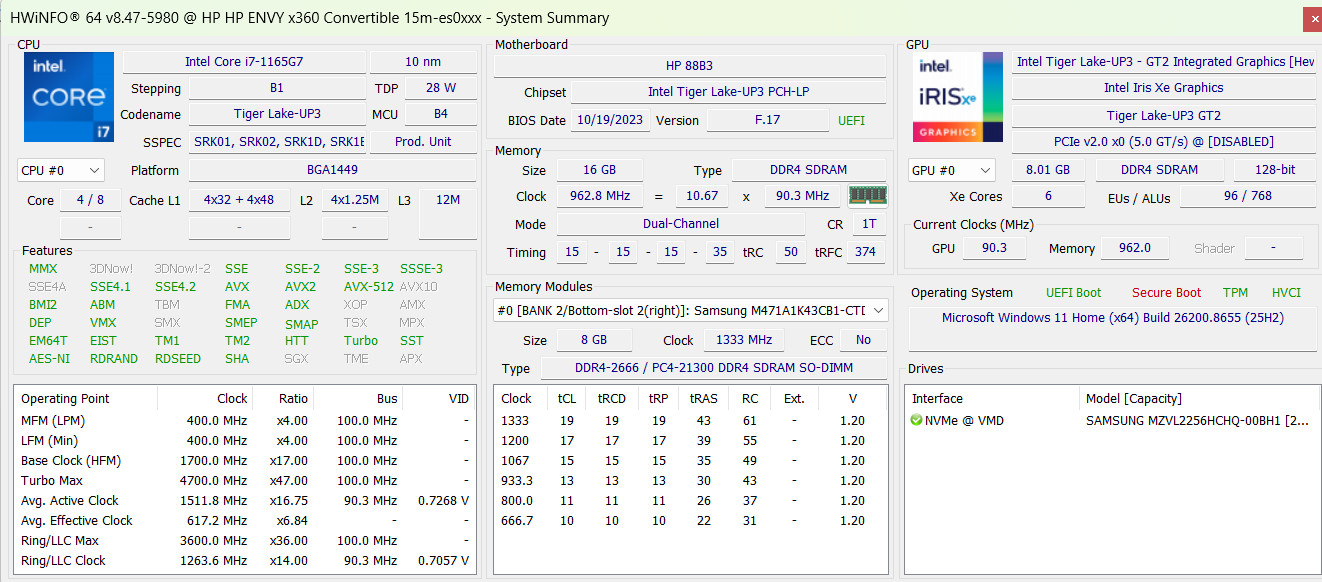Click the Operating Point column header
Image resolution: width=1322 pixels, height=582 pixels.
tap(86, 398)
